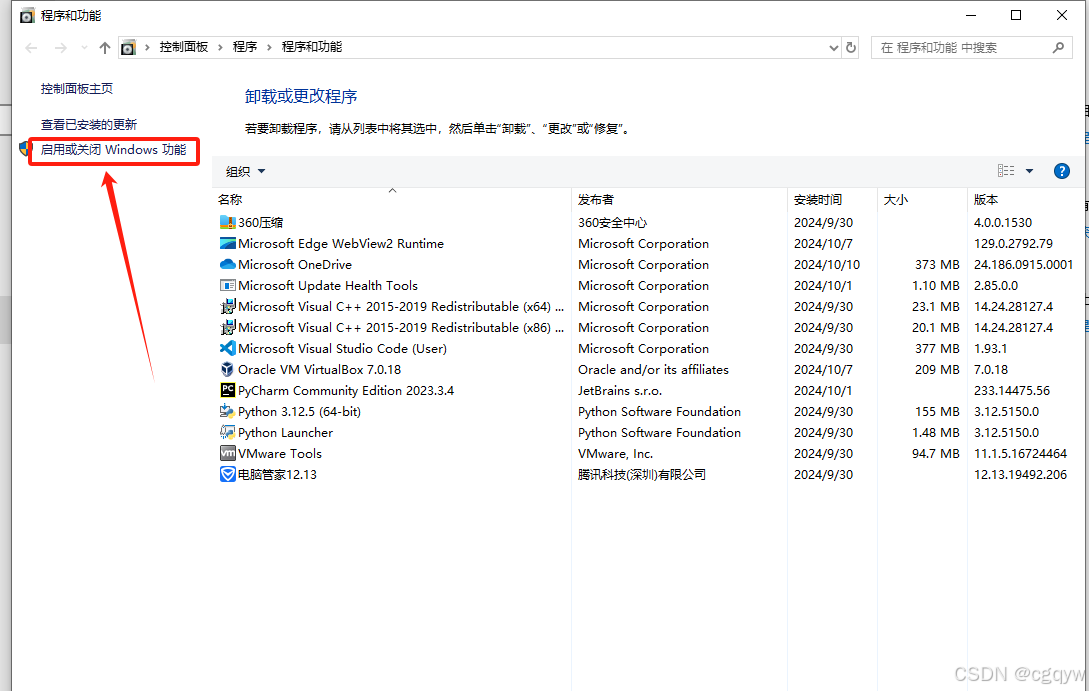1089x691 pixels.
Task: Select the Python Launcher row name
Action: click(285, 432)
